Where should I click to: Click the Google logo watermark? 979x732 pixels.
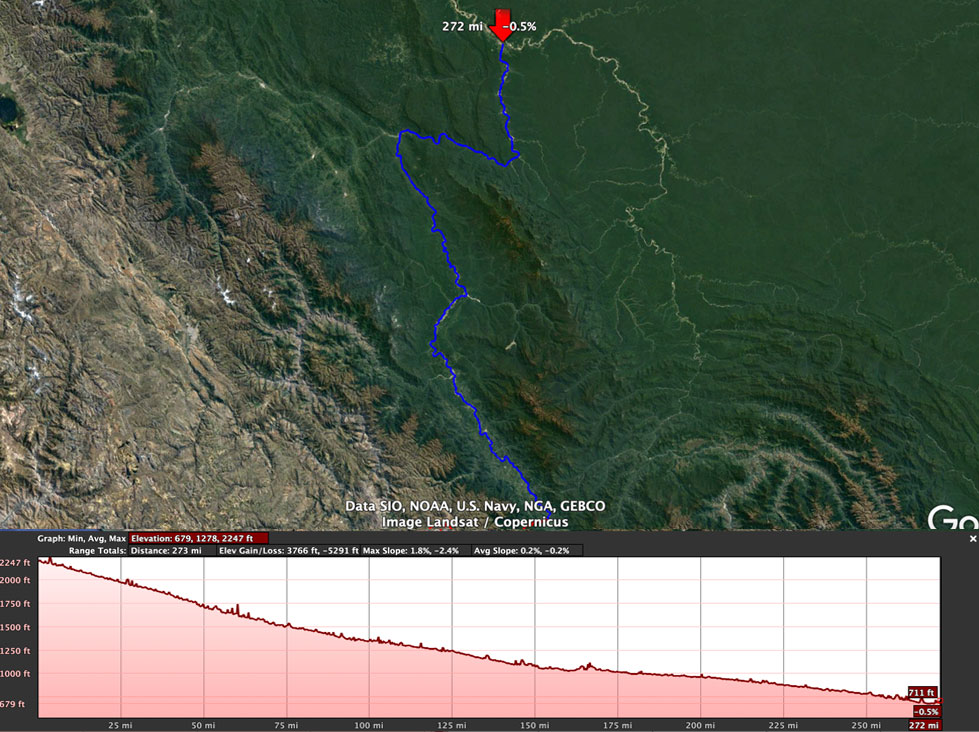tap(953, 518)
